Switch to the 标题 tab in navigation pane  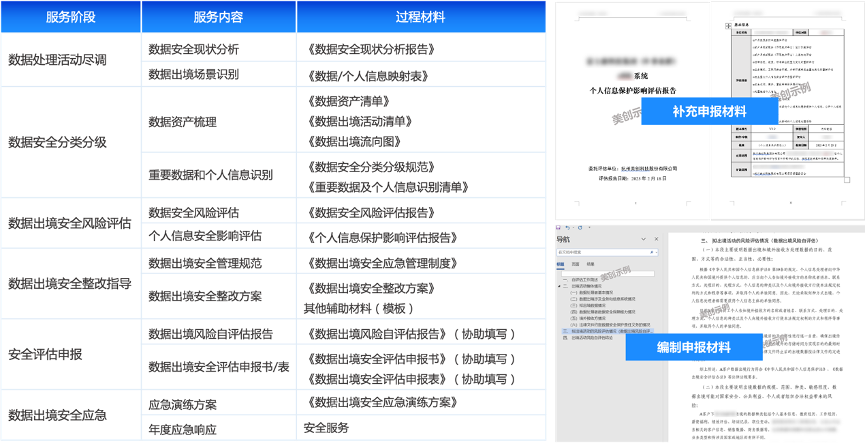(x=561, y=266)
